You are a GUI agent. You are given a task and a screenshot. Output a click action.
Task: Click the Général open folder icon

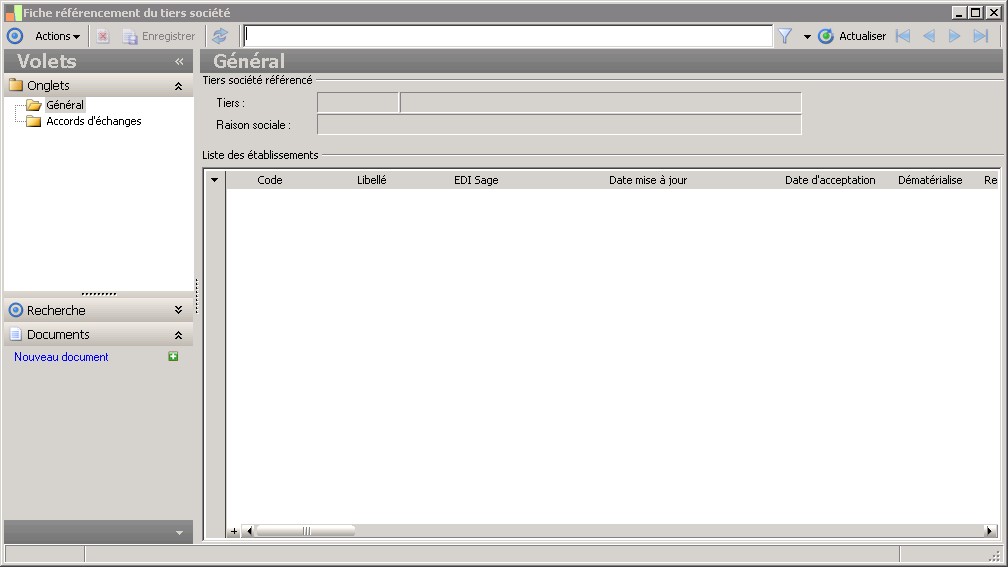point(33,105)
